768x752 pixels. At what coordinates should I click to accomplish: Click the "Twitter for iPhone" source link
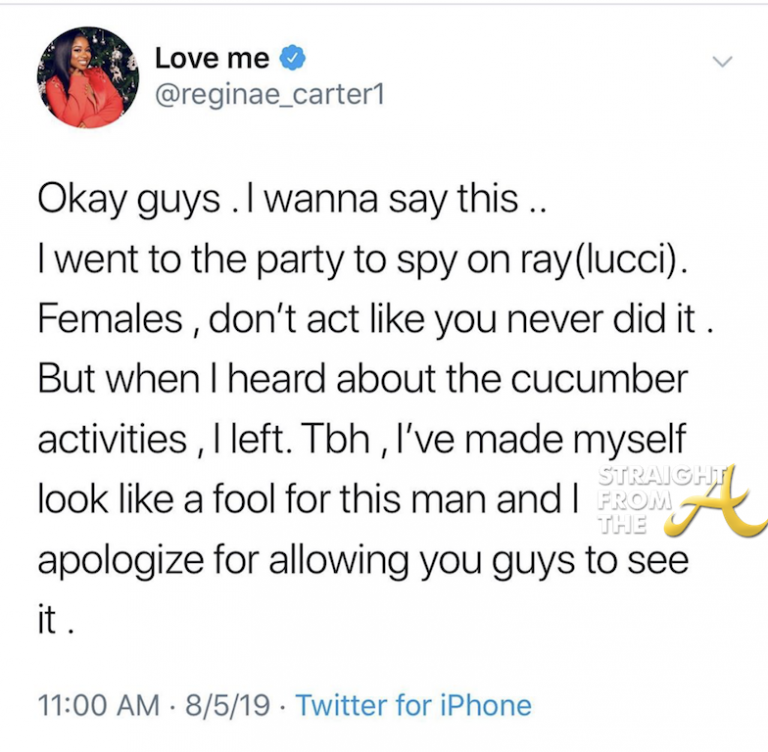coord(414,705)
